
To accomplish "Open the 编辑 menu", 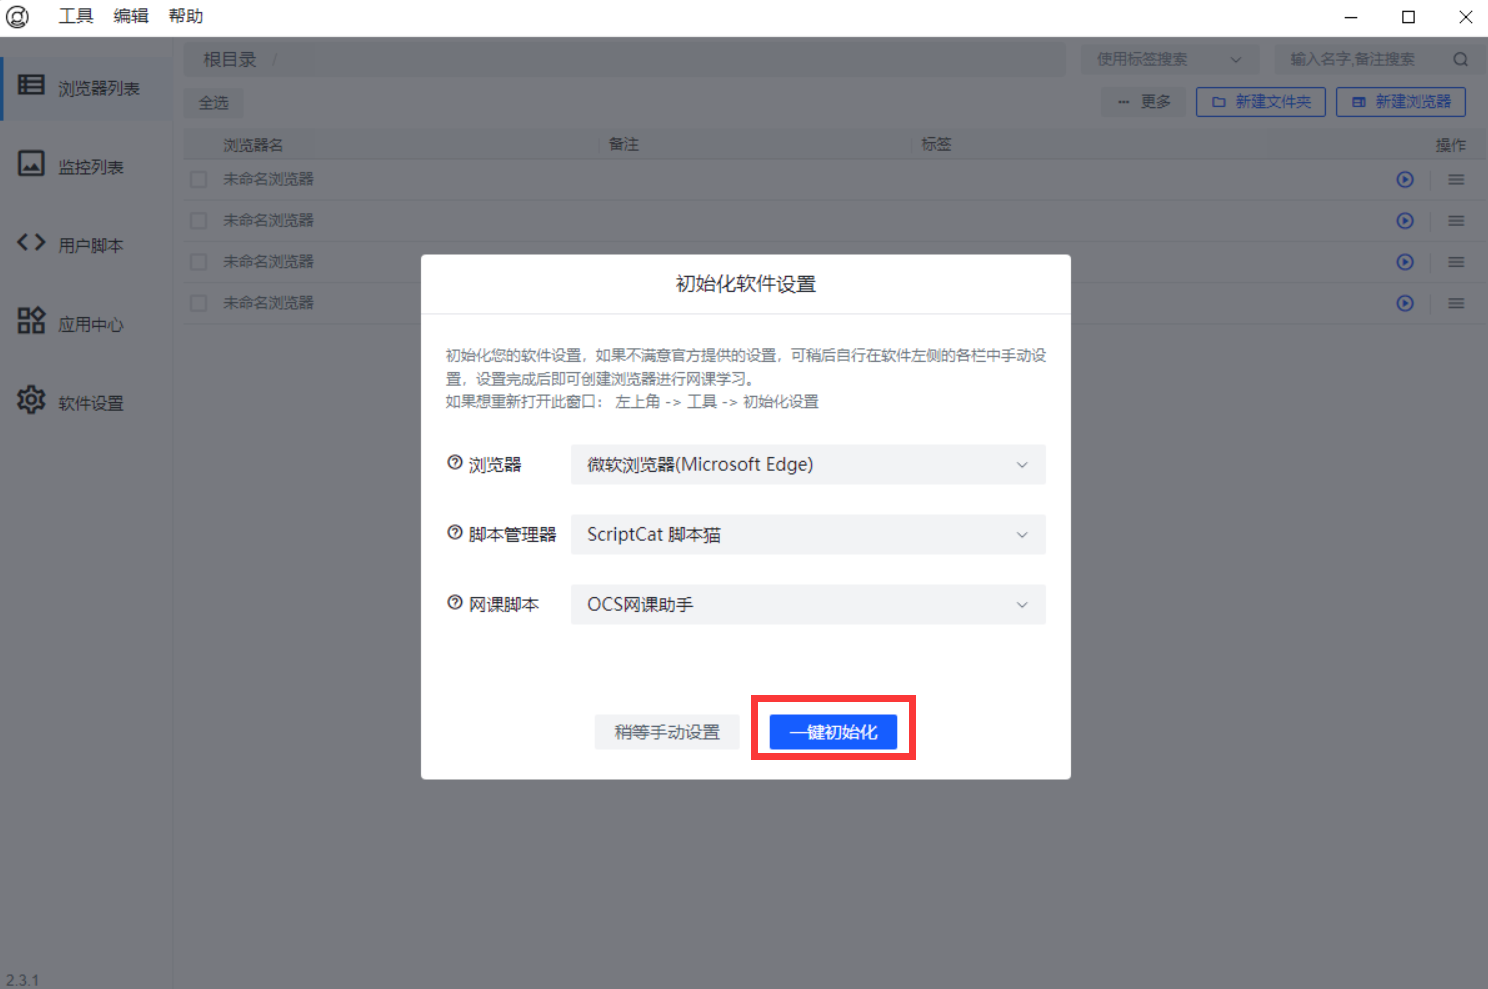I will (131, 16).
